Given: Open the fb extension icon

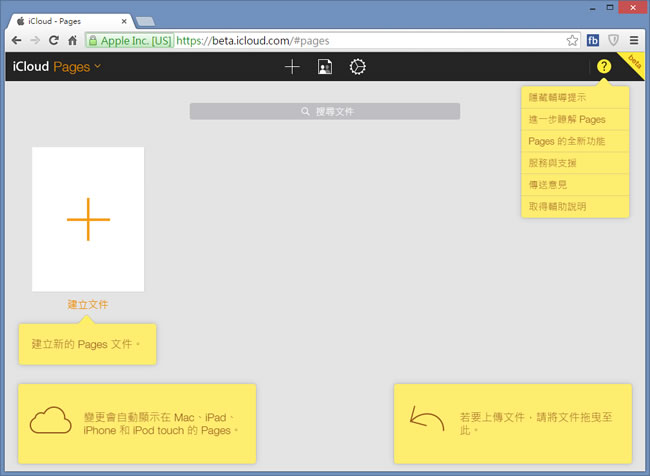Looking at the screenshot, I should 593,40.
